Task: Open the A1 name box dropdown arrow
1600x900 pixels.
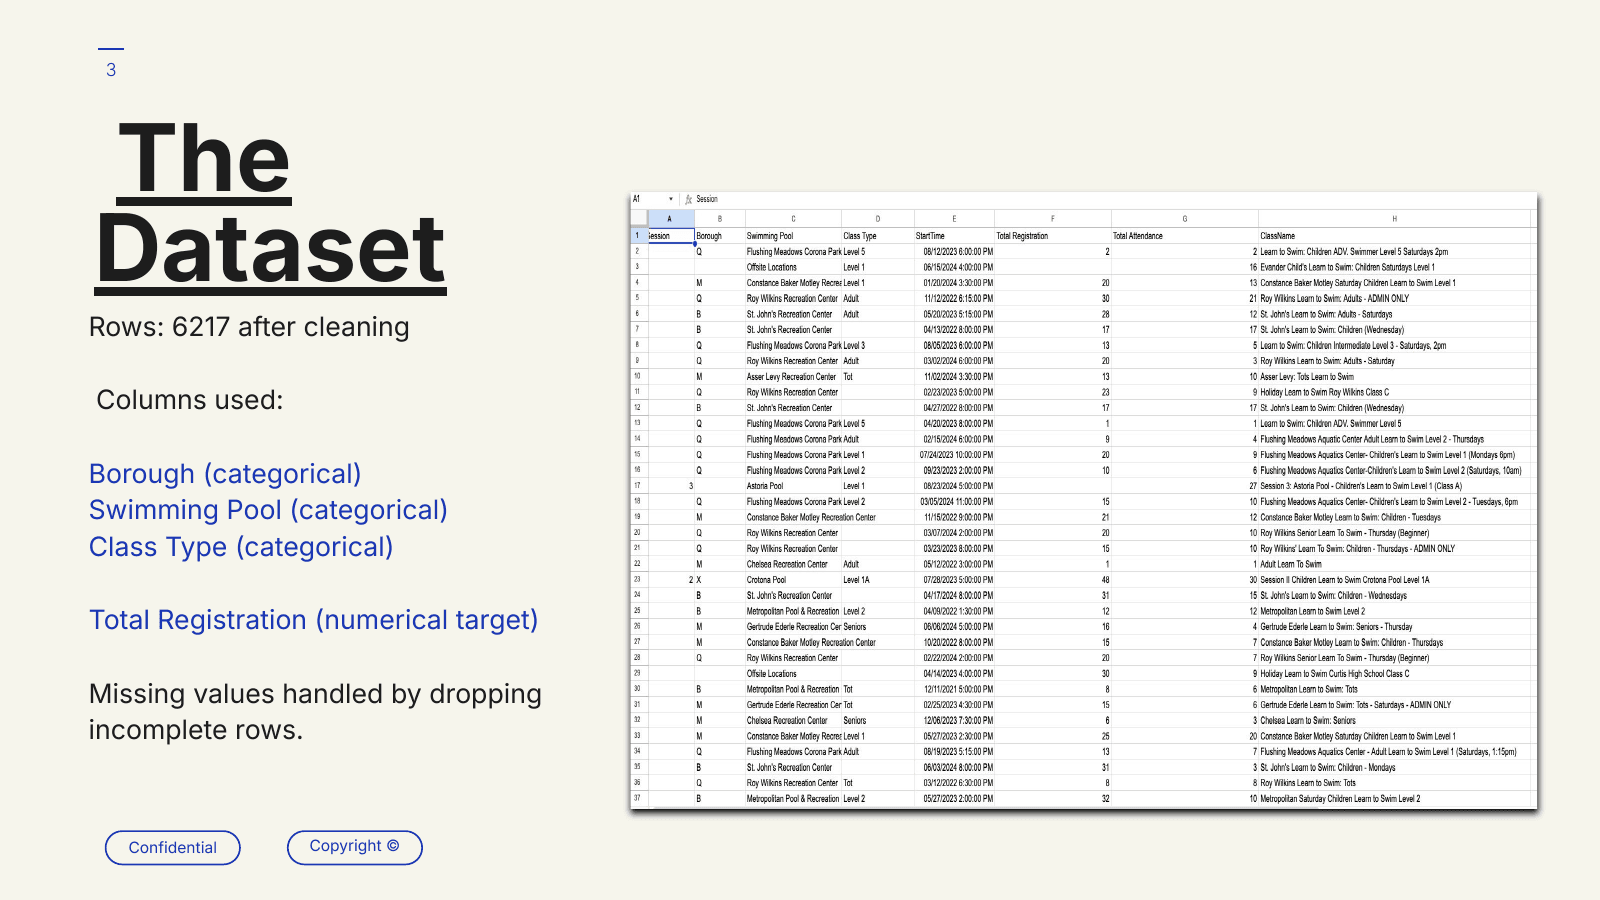Action: [671, 199]
